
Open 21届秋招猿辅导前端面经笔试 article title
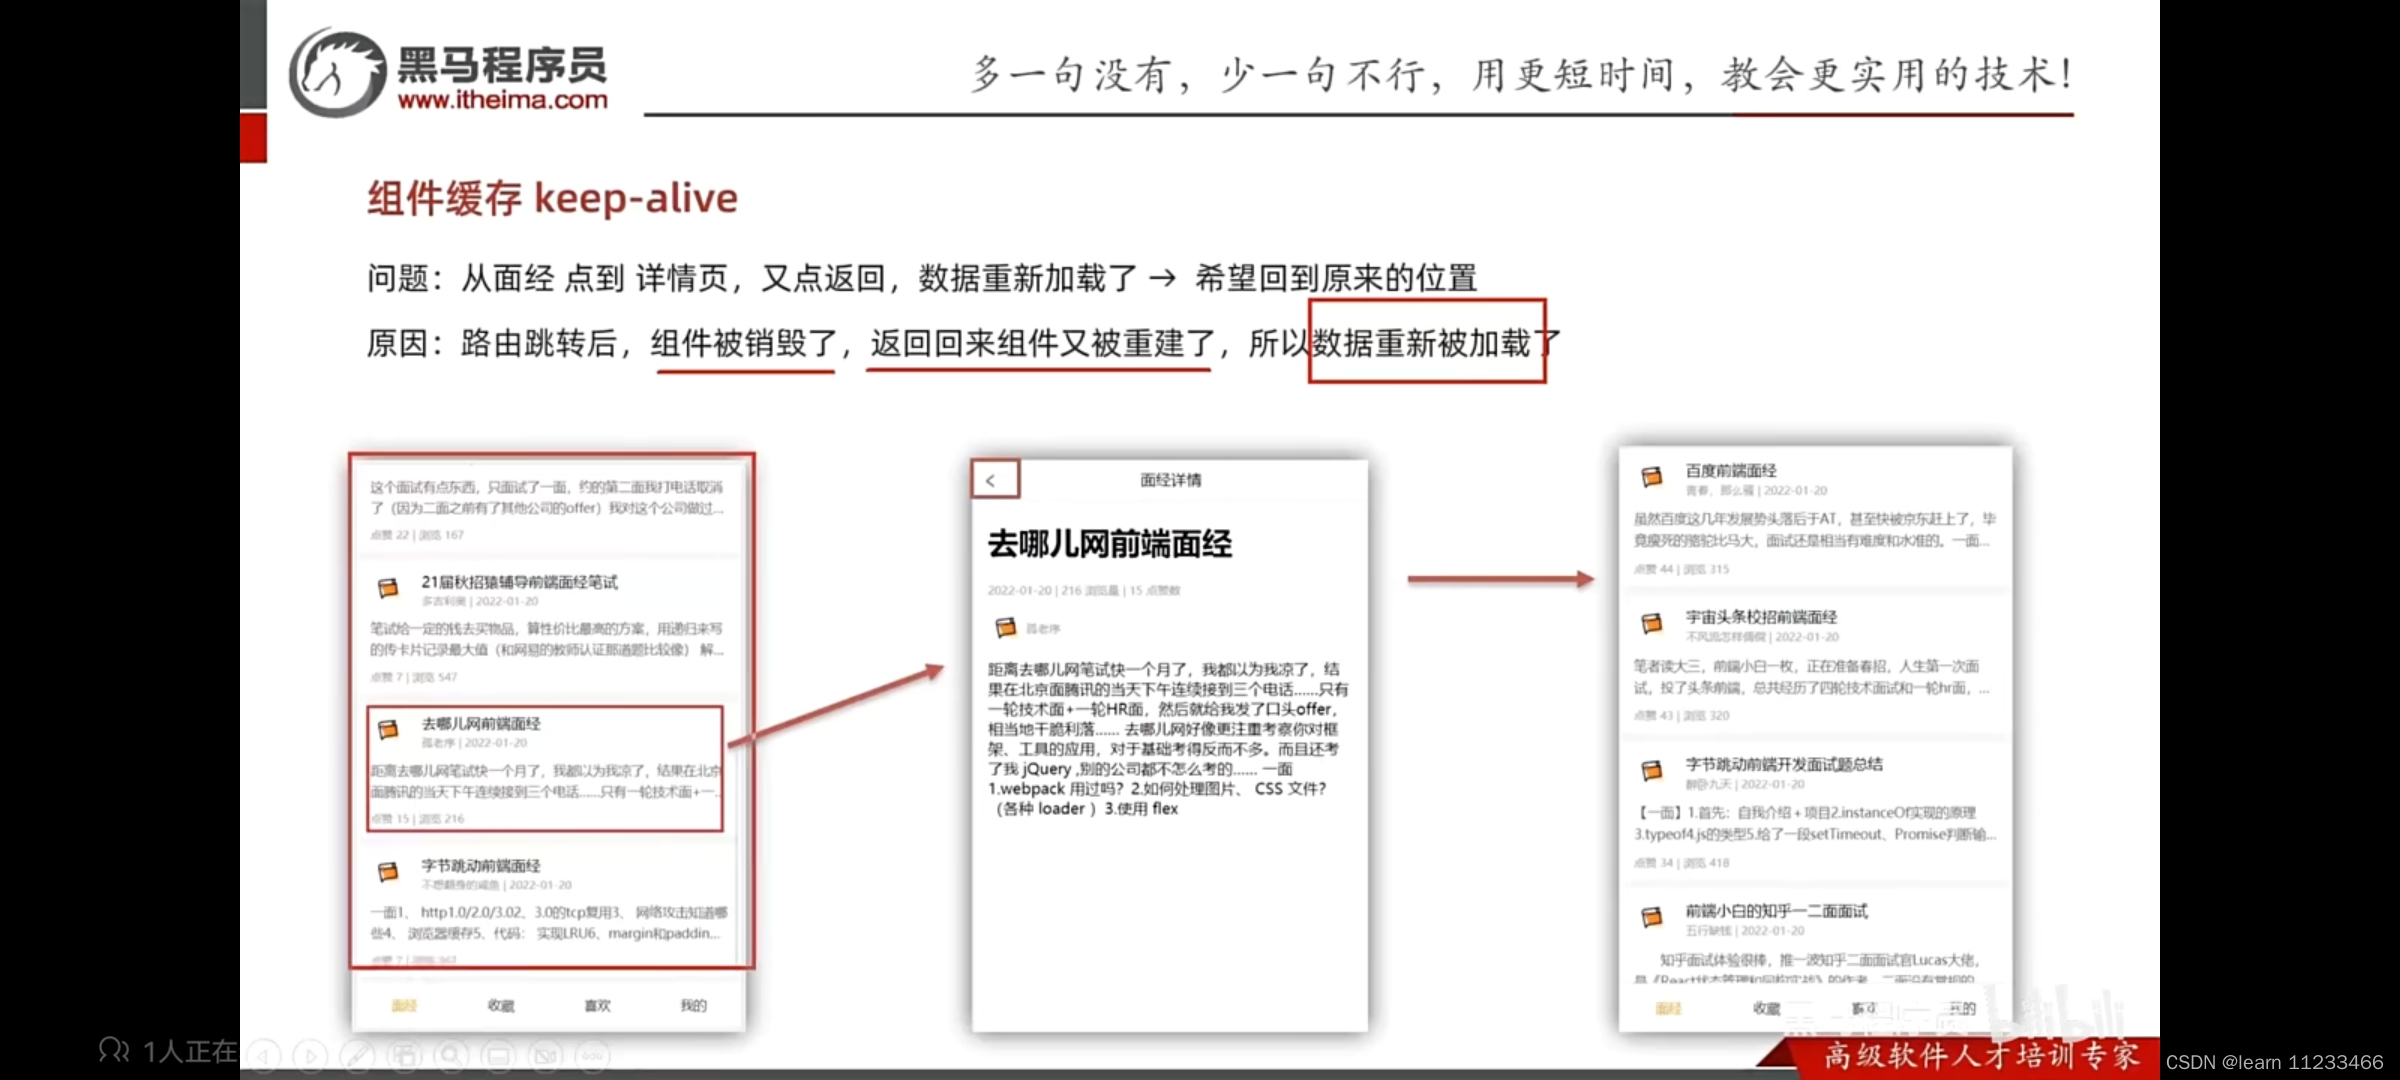[x=519, y=582]
